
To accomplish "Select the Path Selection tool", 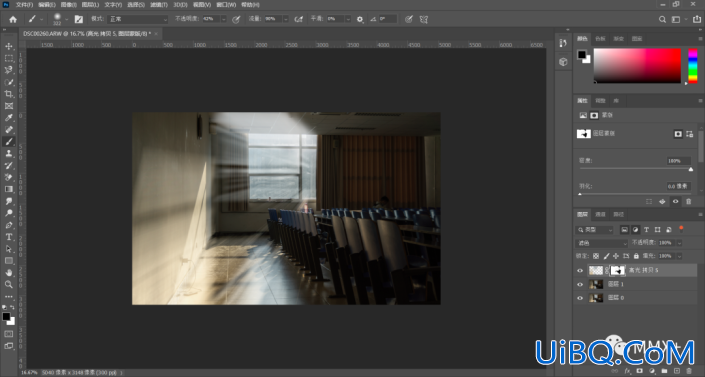I will (x=9, y=249).
